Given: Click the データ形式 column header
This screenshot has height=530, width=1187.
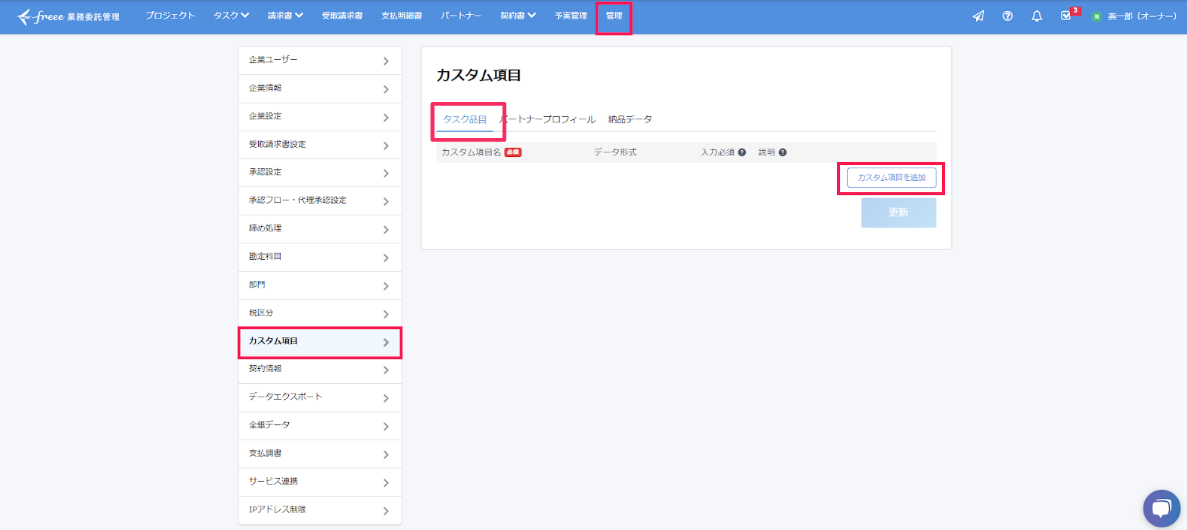Looking at the screenshot, I should click(615, 152).
